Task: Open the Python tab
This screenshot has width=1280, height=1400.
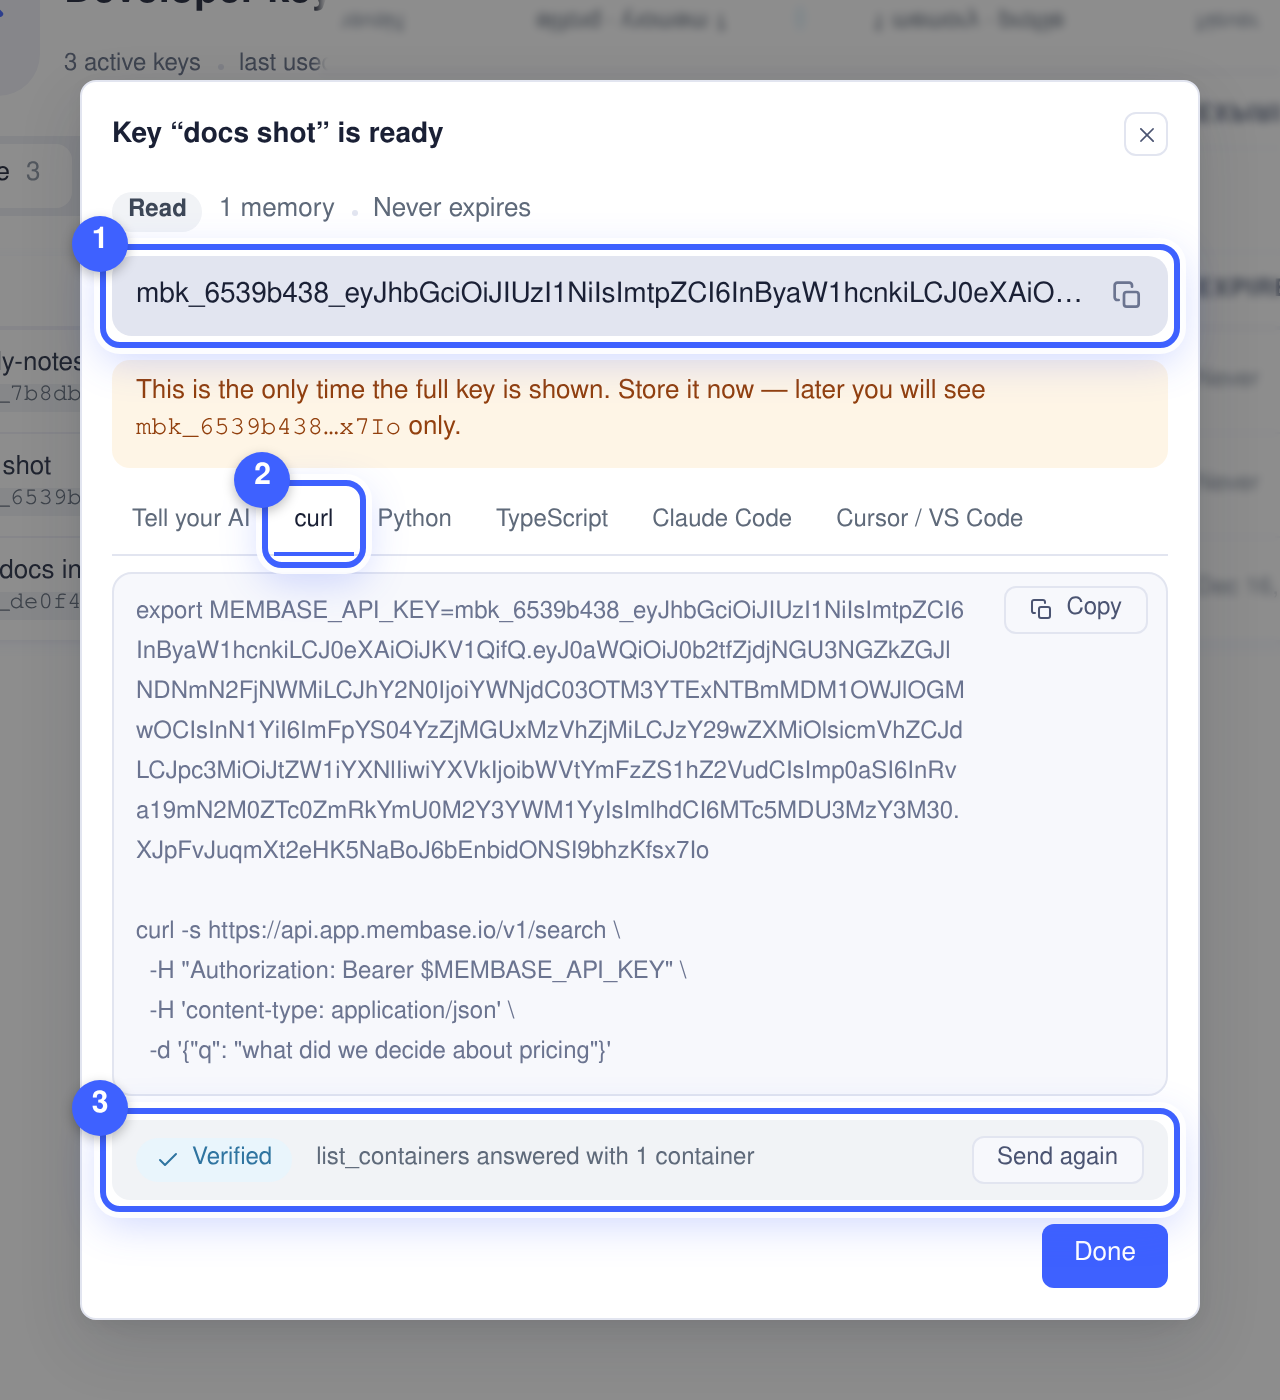Action: (415, 518)
